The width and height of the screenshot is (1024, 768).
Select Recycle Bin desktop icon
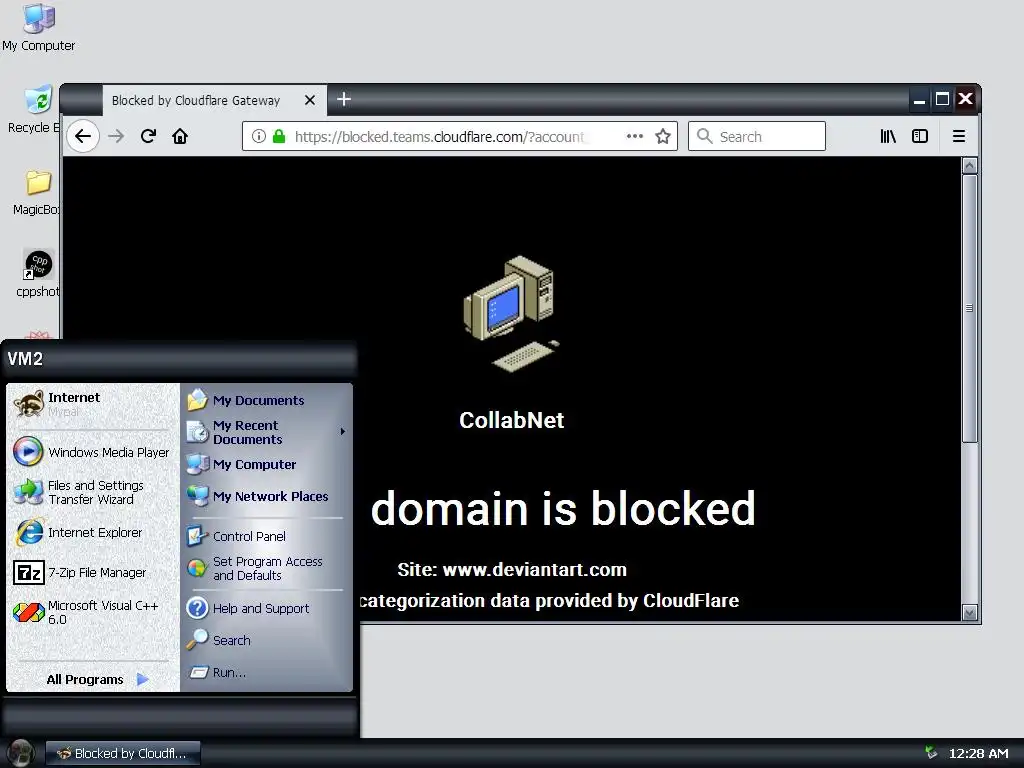[34, 109]
